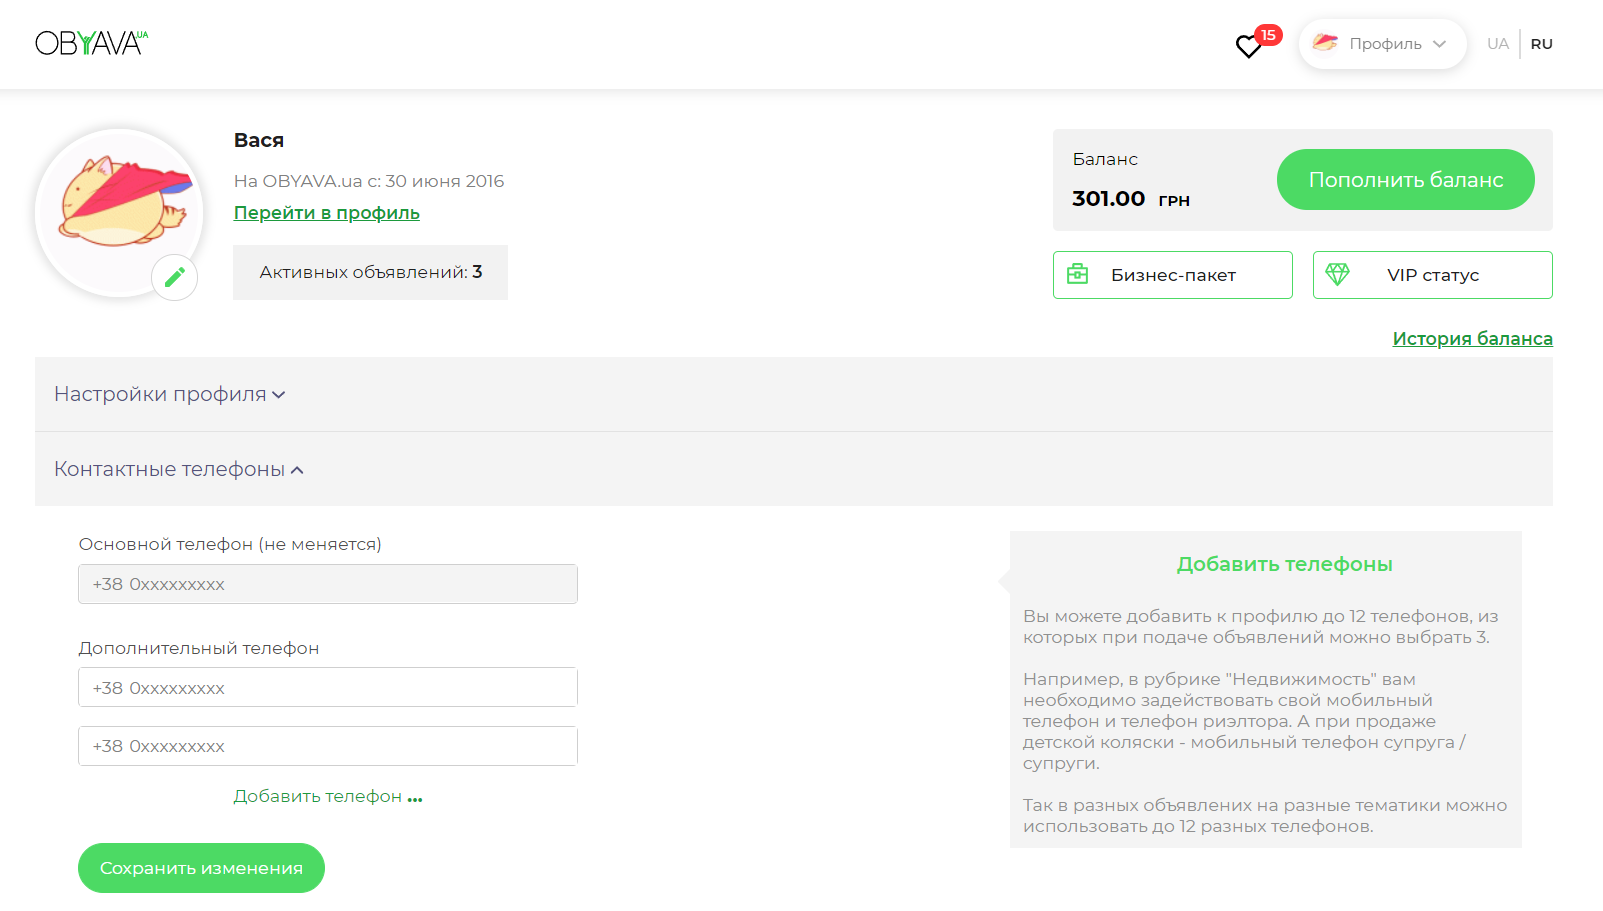Click the small avatar in Профиль menu
Image resolution: width=1603 pixels, height=911 pixels.
pyautogui.click(x=1325, y=43)
